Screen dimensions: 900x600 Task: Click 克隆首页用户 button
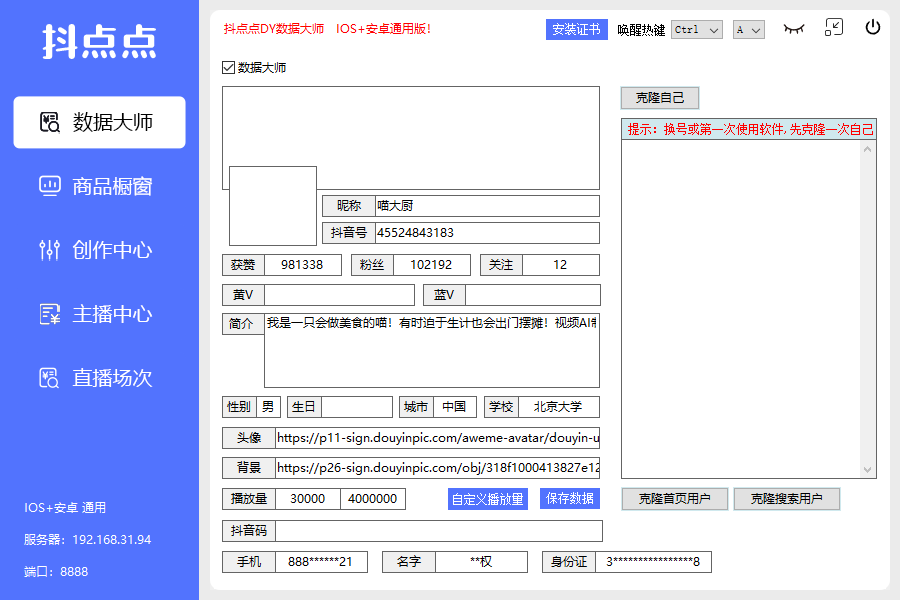tap(674, 499)
